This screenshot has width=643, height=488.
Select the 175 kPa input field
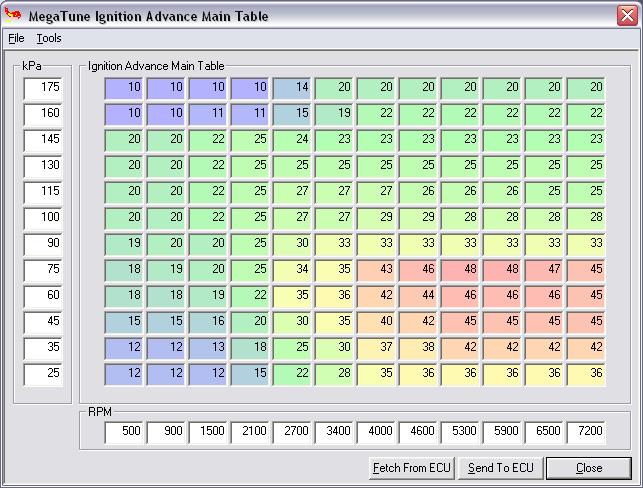coord(43,88)
